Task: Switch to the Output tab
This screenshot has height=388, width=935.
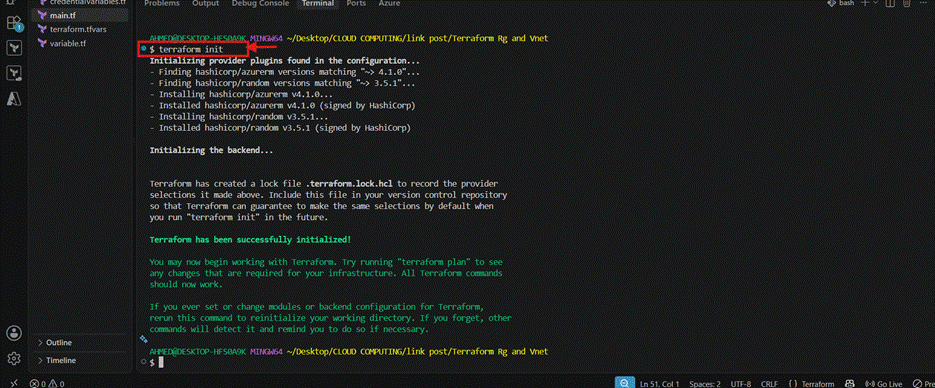Action: pos(206,4)
